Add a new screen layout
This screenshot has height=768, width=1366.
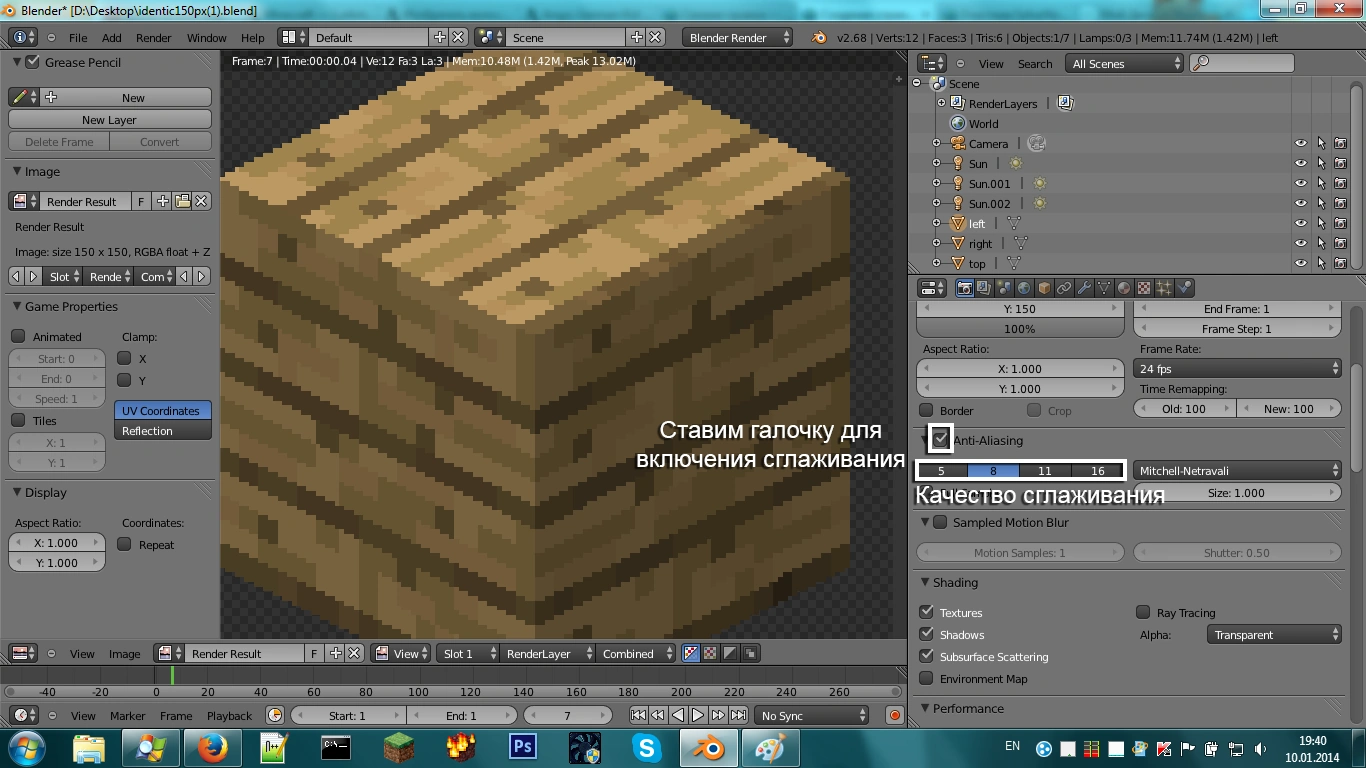[x=439, y=37]
